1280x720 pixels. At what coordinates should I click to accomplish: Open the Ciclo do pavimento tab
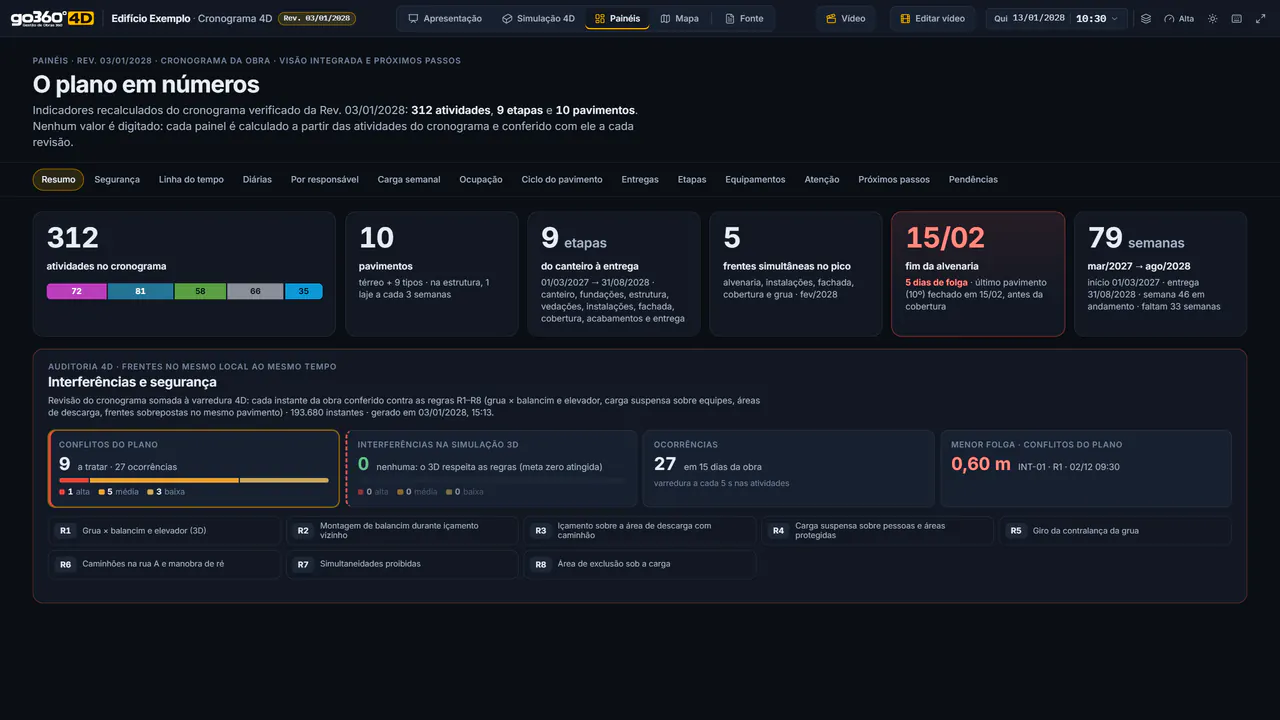[x=562, y=180]
